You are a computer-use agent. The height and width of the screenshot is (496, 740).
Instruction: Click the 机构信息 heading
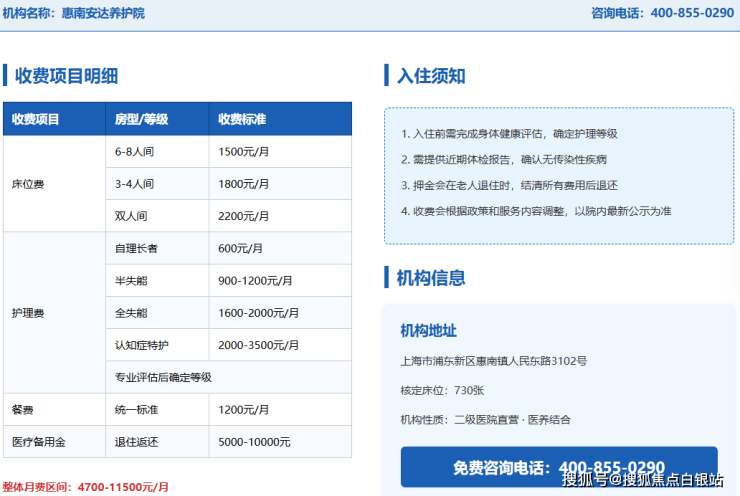click(431, 277)
